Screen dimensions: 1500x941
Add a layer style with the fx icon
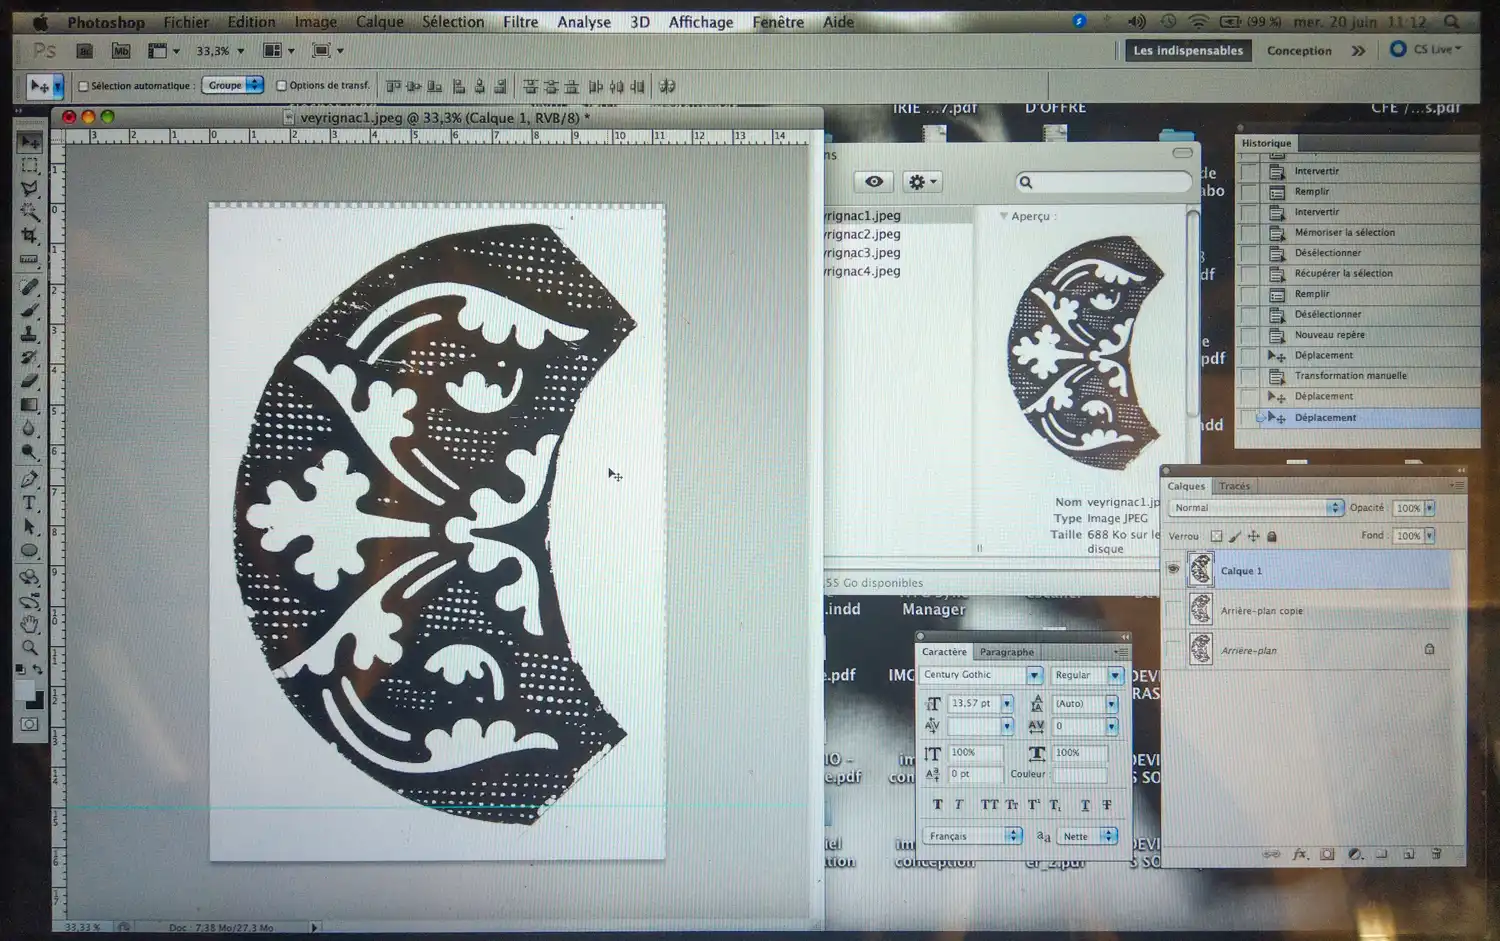click(1299, 854)
